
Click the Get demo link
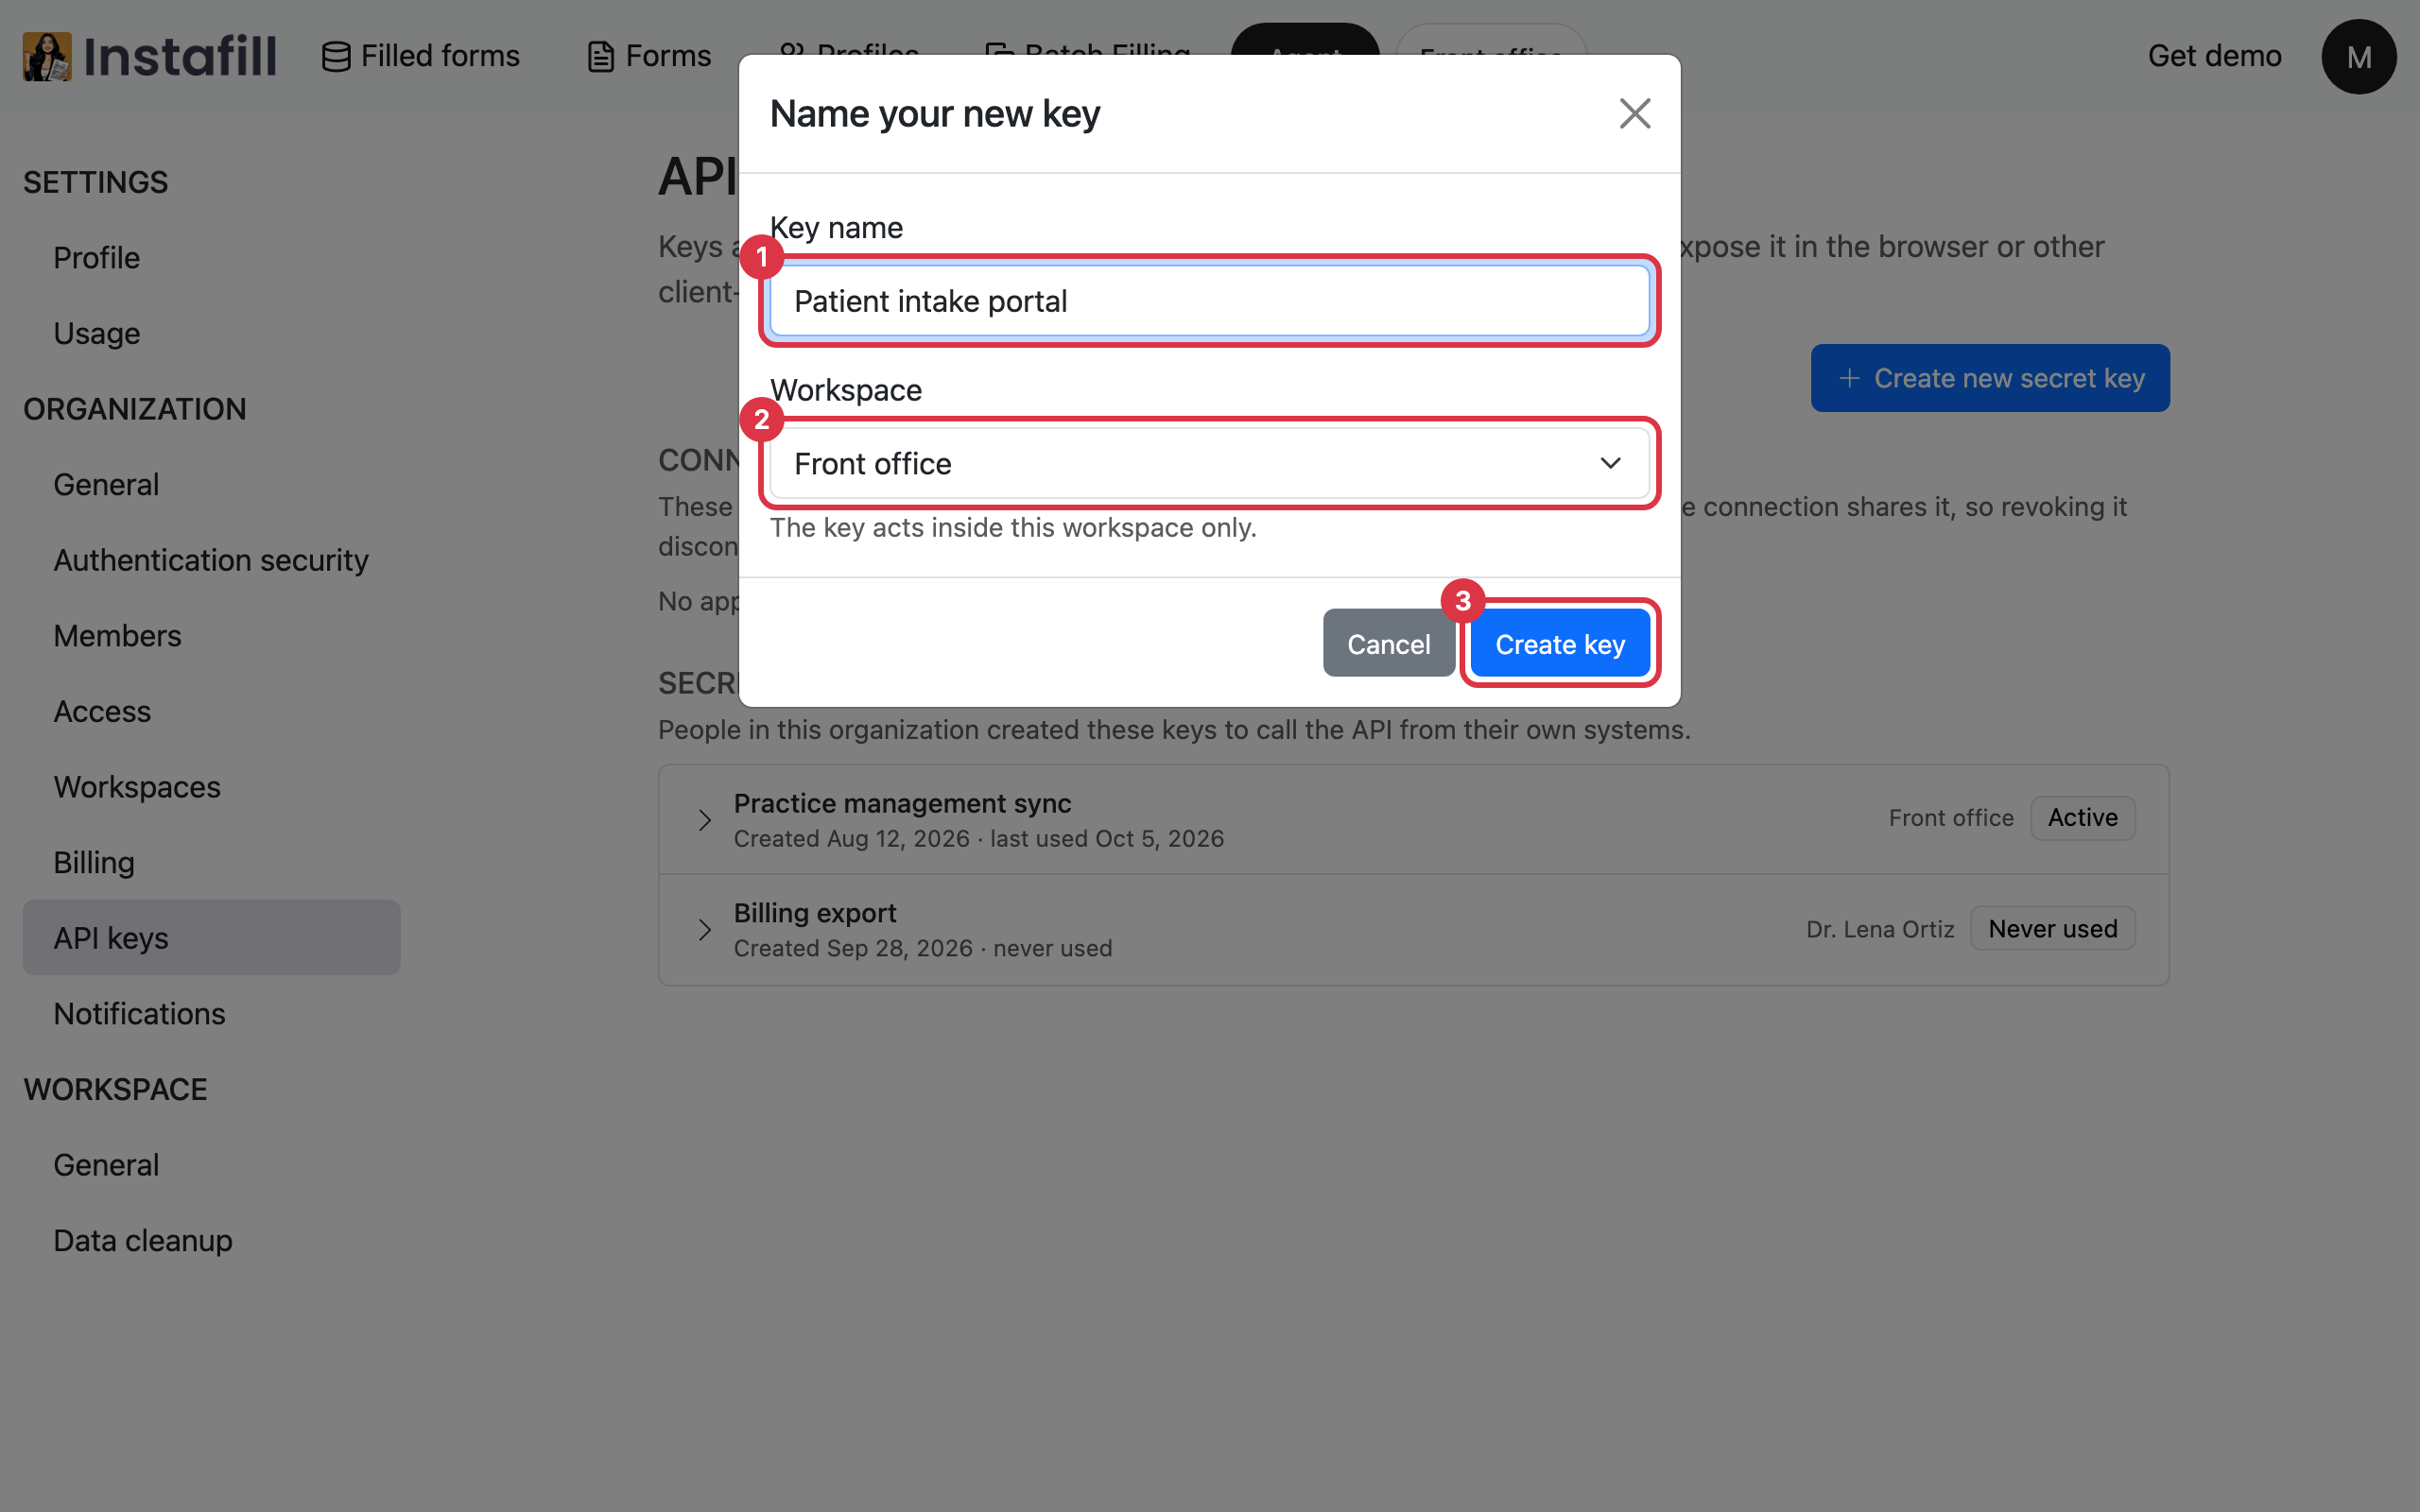[x=2214, y=56]
